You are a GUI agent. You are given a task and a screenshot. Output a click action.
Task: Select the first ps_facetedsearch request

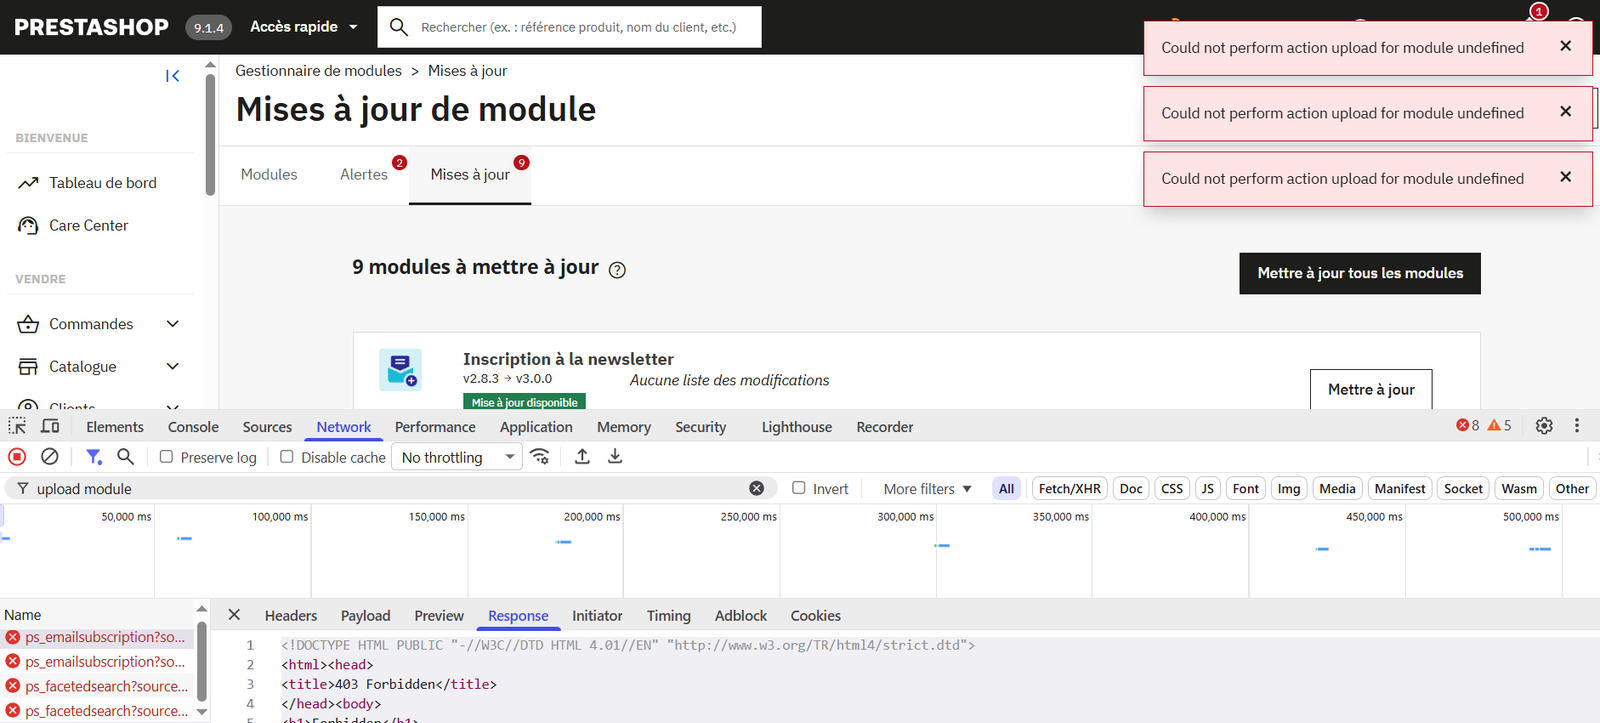click(98, 686)
